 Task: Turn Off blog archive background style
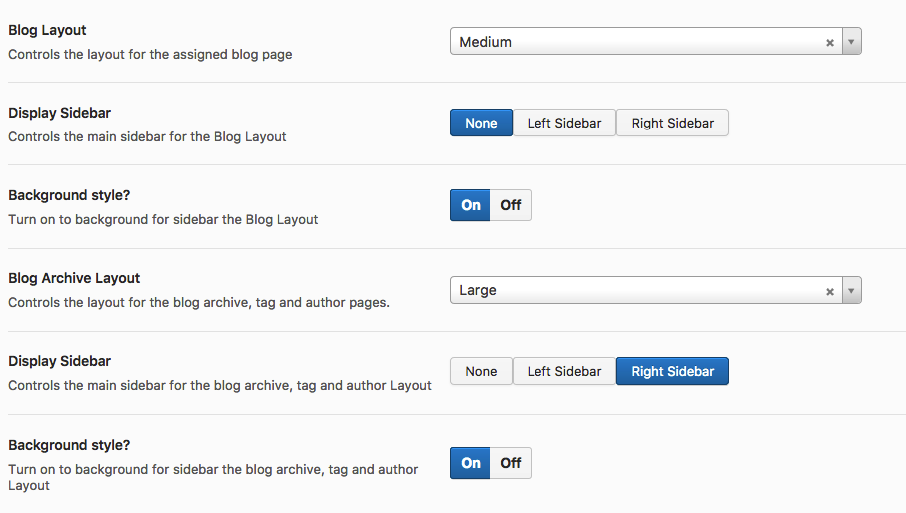pyautogui.click(x=511, y=463)
